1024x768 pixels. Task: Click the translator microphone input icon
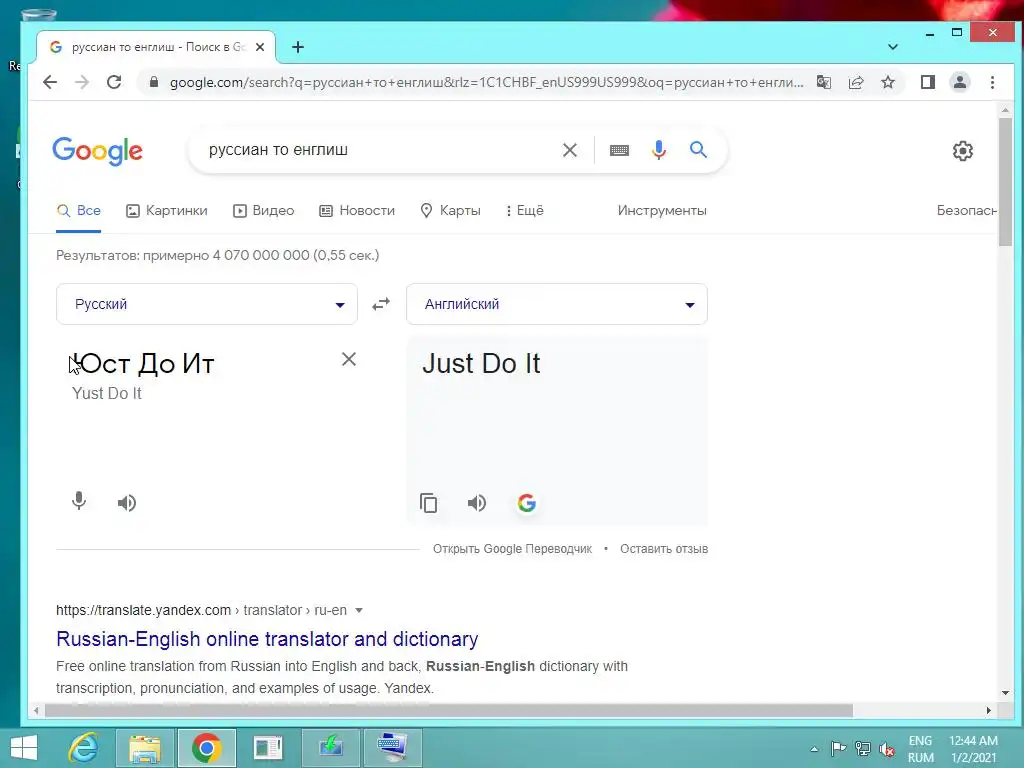coord(79,502)
